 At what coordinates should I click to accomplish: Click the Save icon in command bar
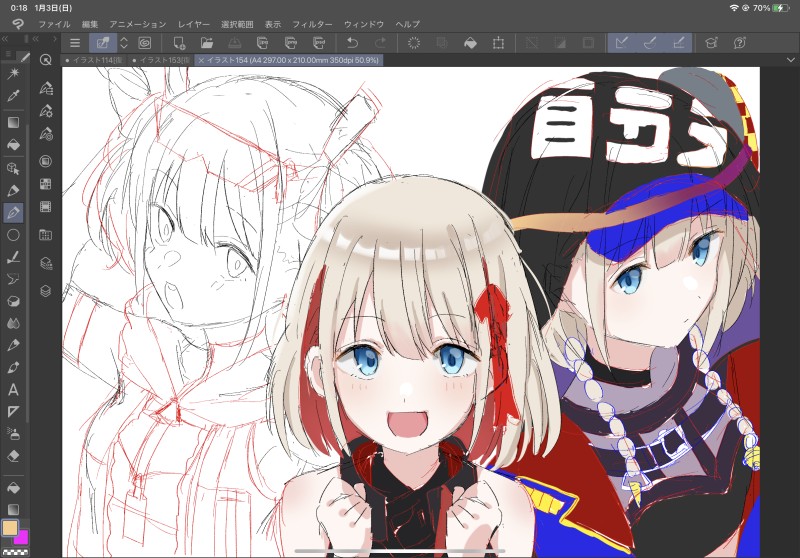(235, 43)
